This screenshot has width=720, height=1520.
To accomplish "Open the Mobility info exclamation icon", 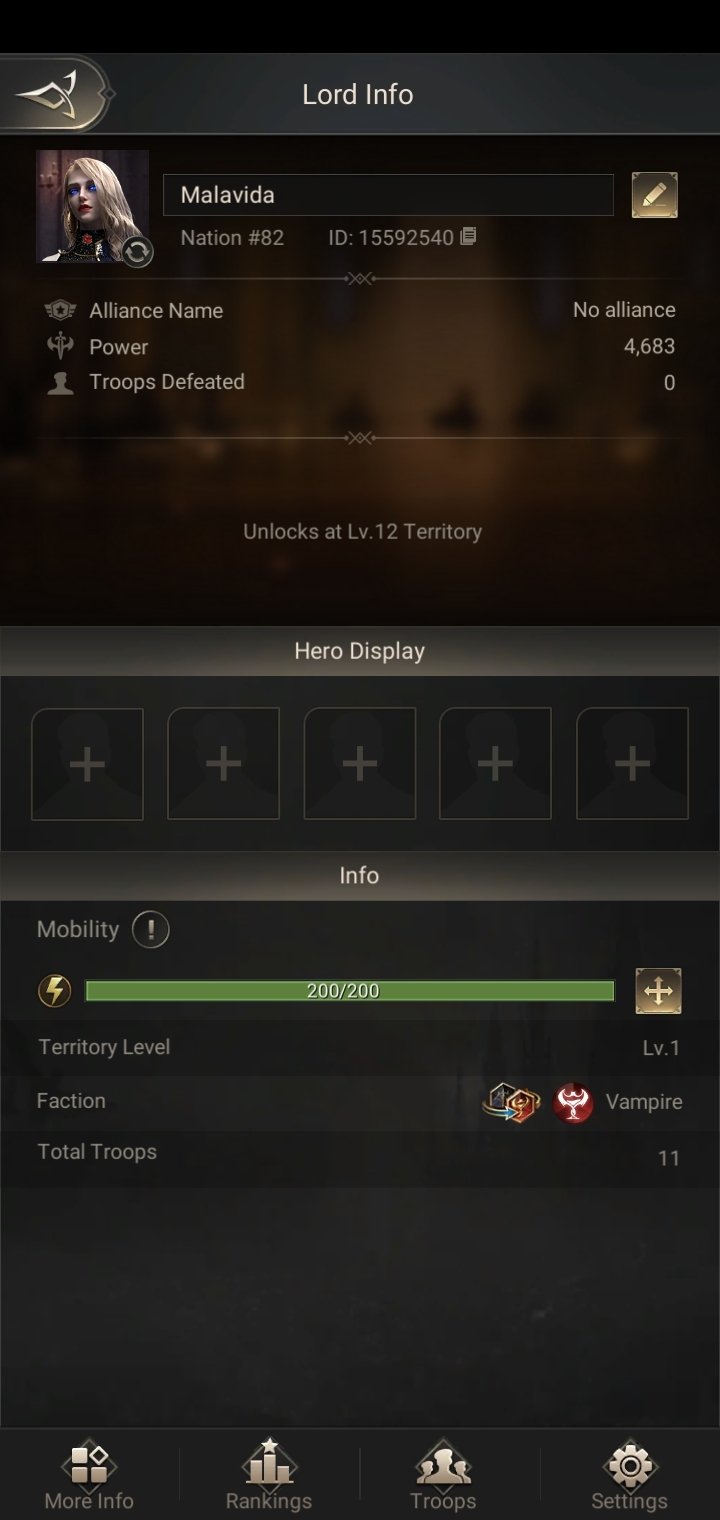I will 150,930.
